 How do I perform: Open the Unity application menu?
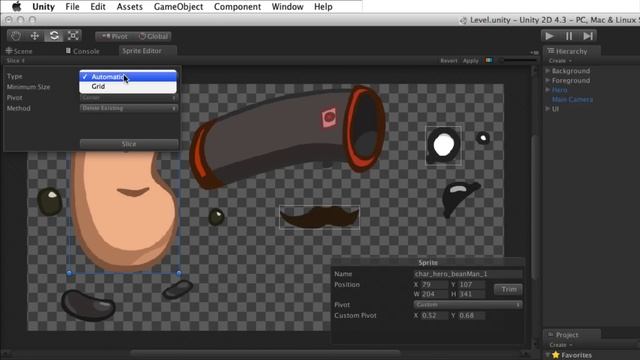click(43, 7)
